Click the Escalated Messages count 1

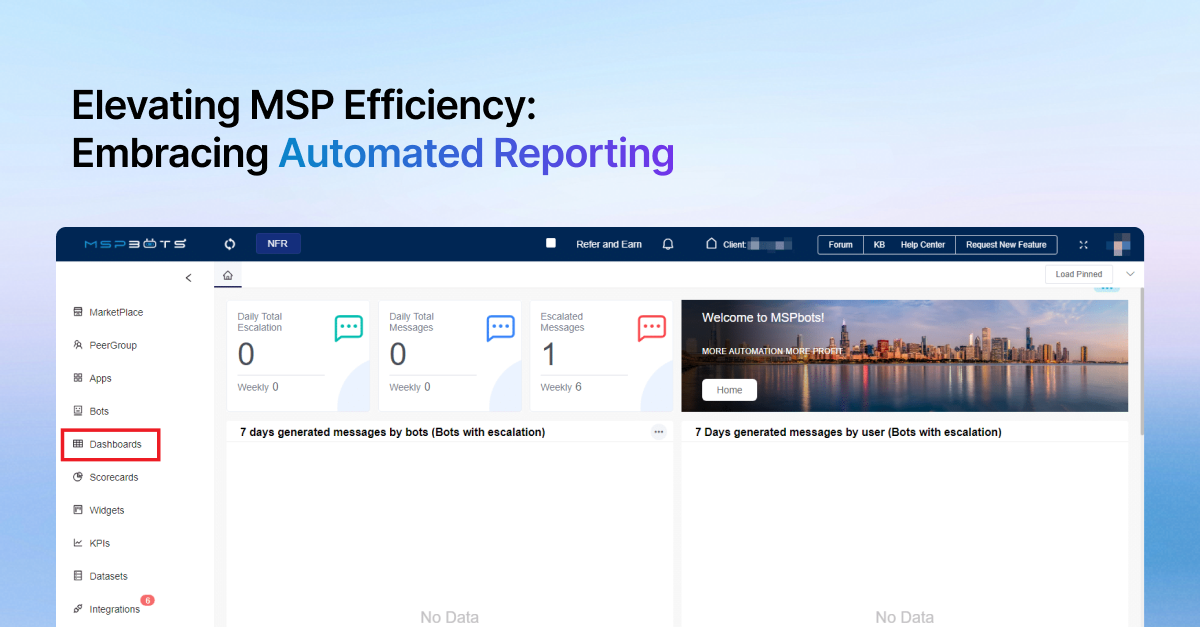[x=548, y=354]
